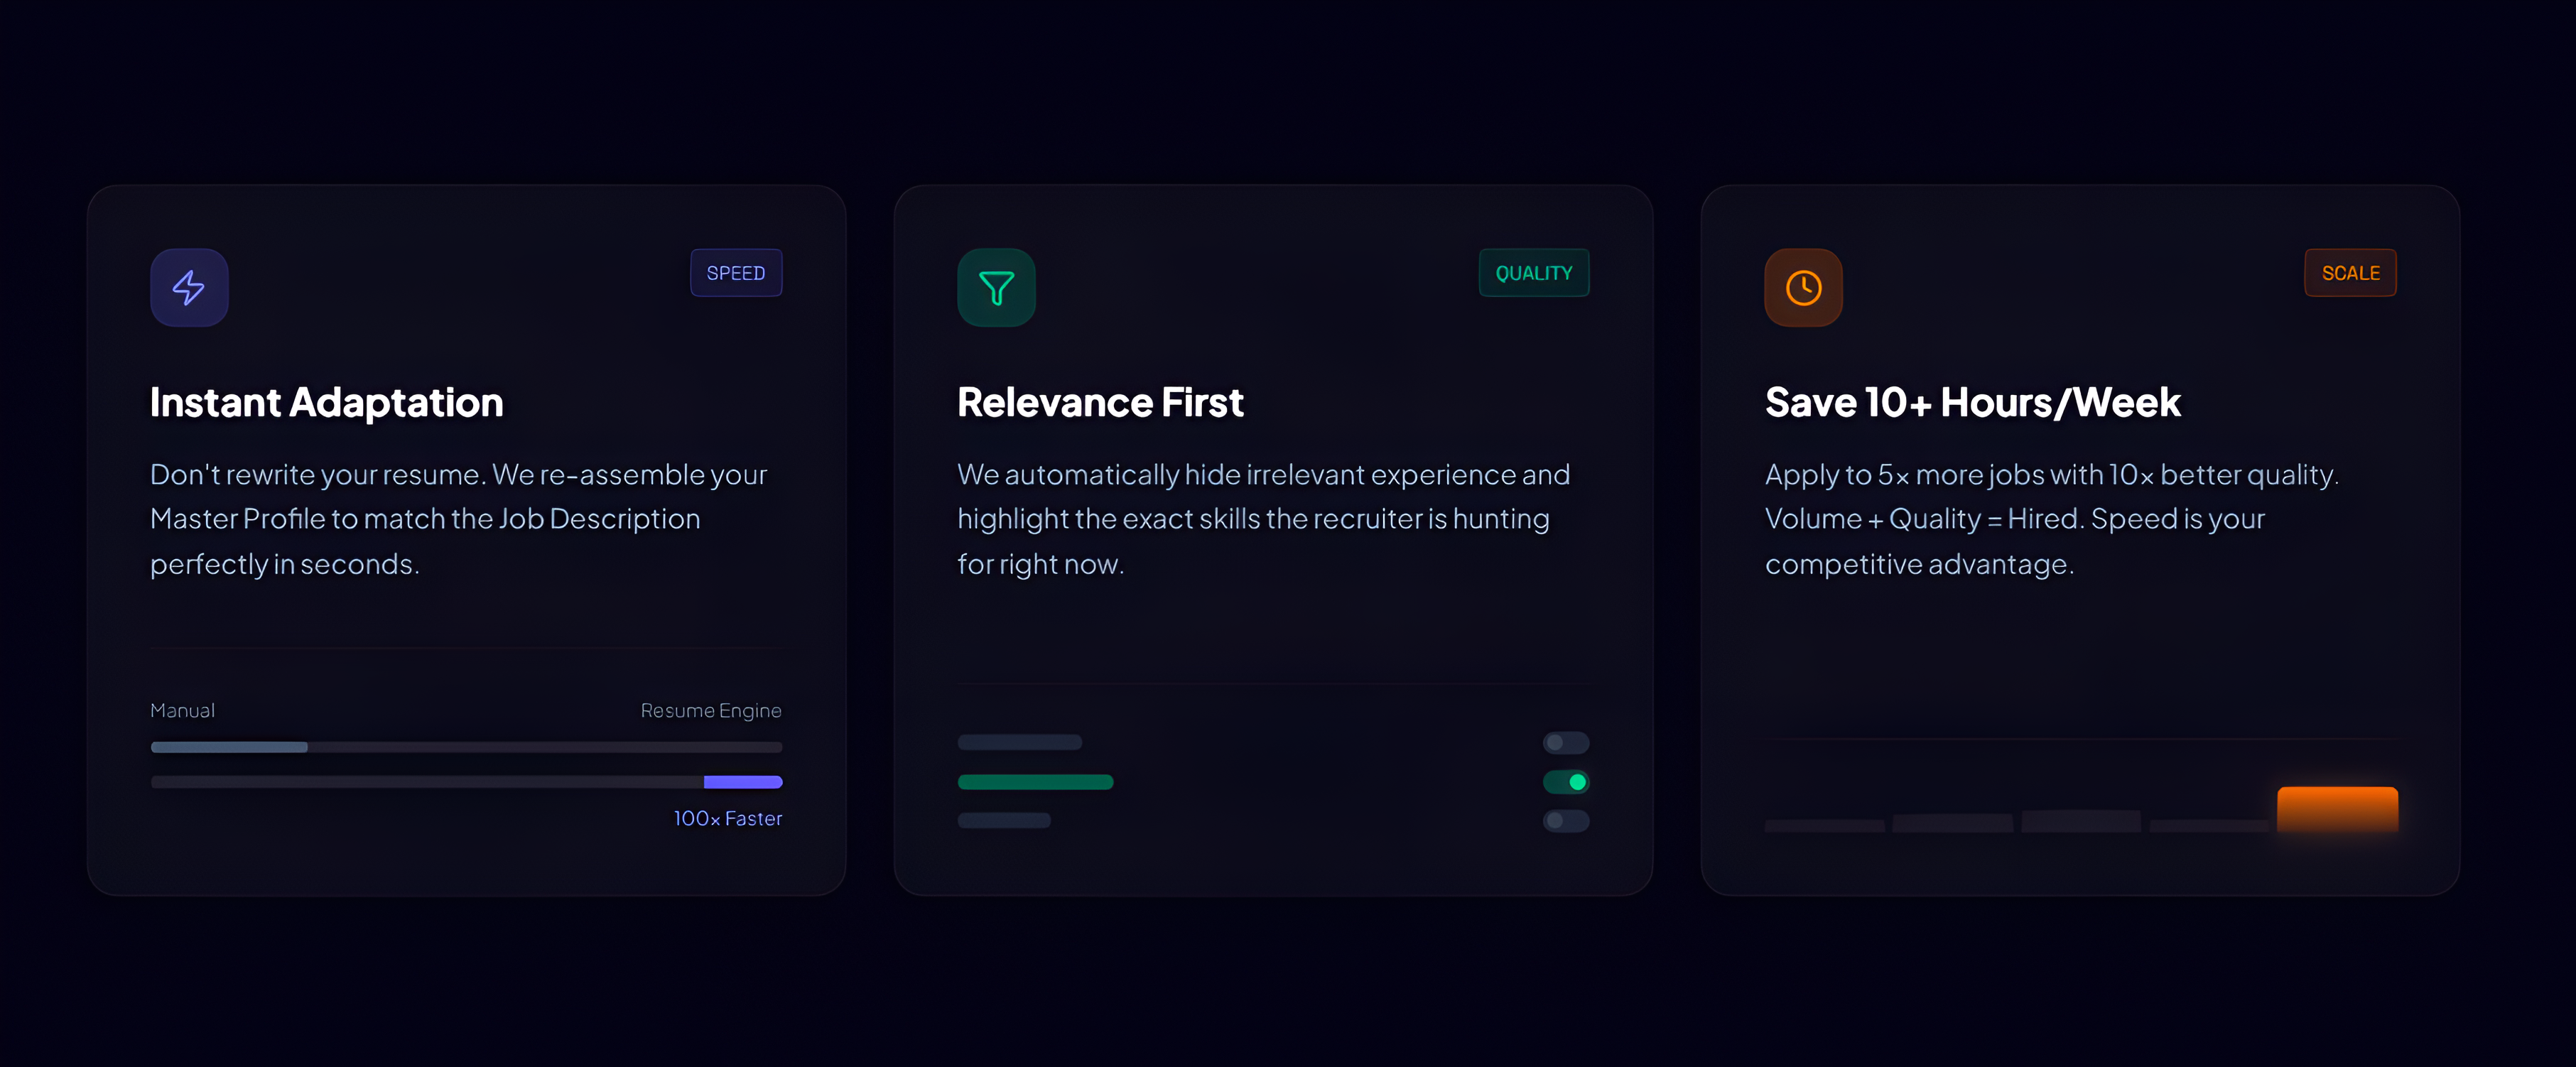Viewport: 2576px width, 1067px height.
Task: Click the Resume Engine label
Action: tap(711, 710)
